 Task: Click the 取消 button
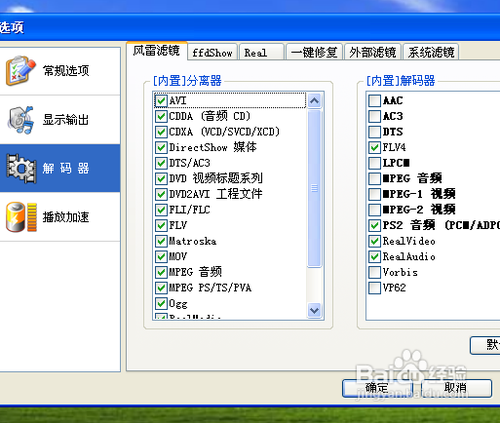[x=456, y=388]
